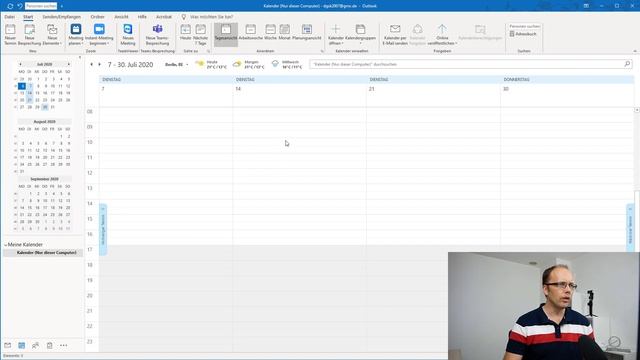Open the Kalender öffnen dropdown
The image size is (640, 360).
336,35
